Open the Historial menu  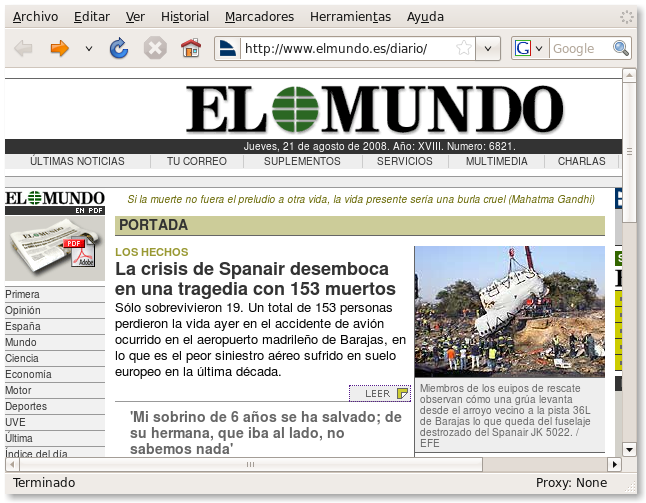pos(185,16)
